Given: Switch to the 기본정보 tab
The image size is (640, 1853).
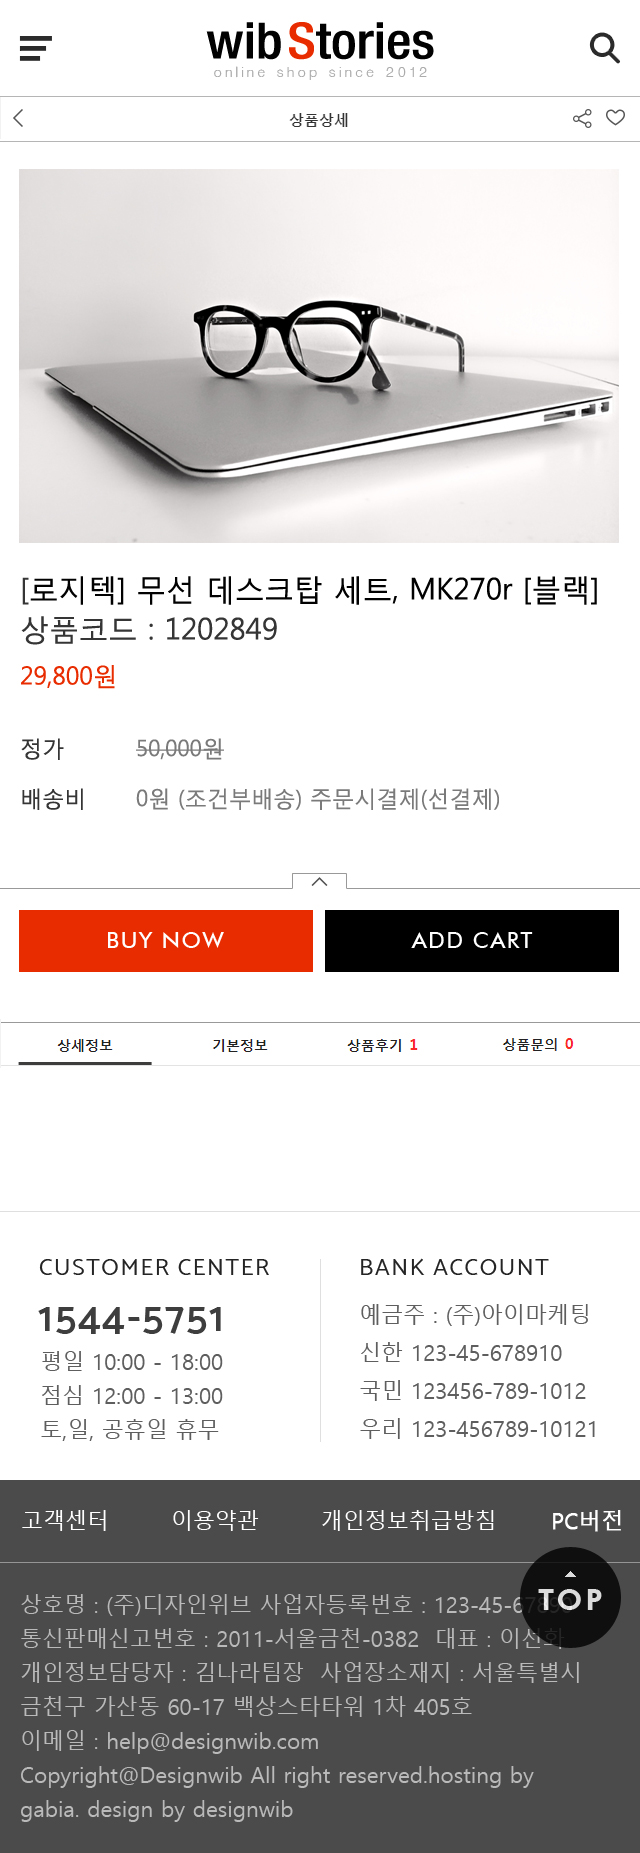Looking at the screenshot, I should [x=240, y=1045].
